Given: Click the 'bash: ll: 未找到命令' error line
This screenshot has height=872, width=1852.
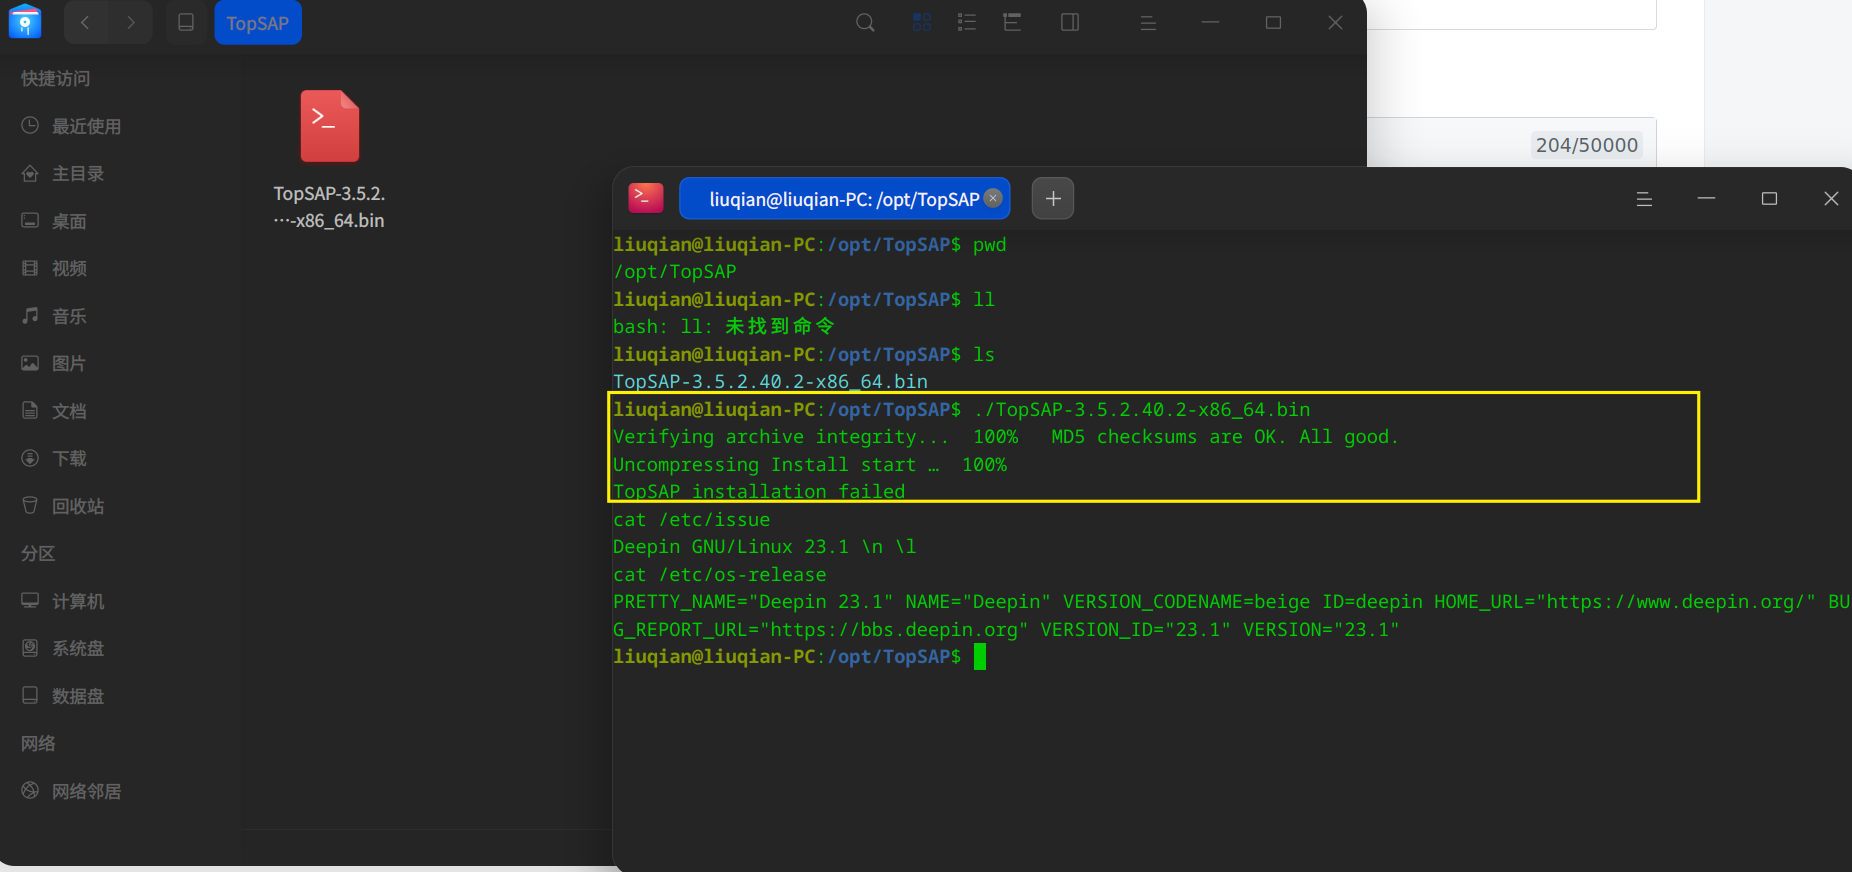Looking at the screenshot, I should [724, 327].
